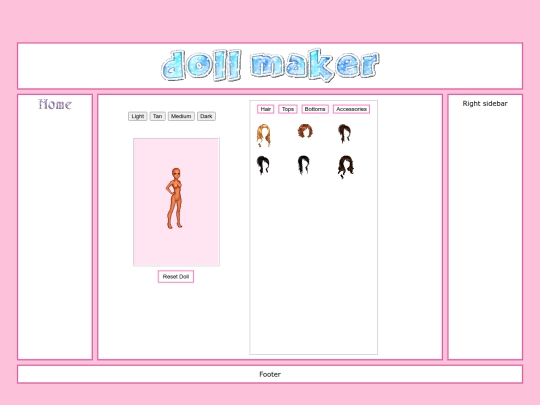Open the Accessories tab

click(351, 109)
